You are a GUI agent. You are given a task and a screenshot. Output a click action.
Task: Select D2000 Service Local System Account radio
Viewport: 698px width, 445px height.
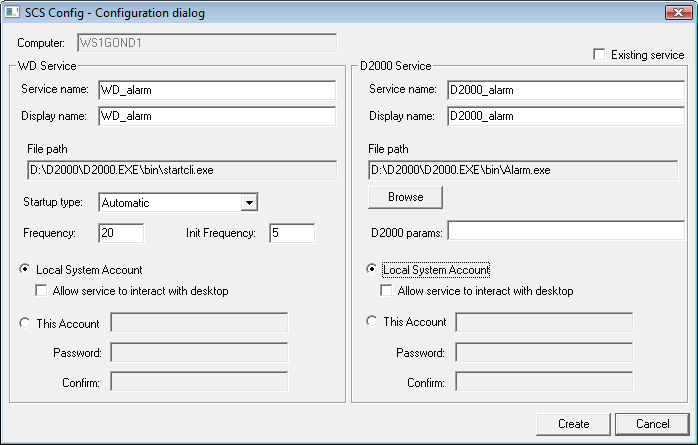pyautogui.click(x=373, y=270)
